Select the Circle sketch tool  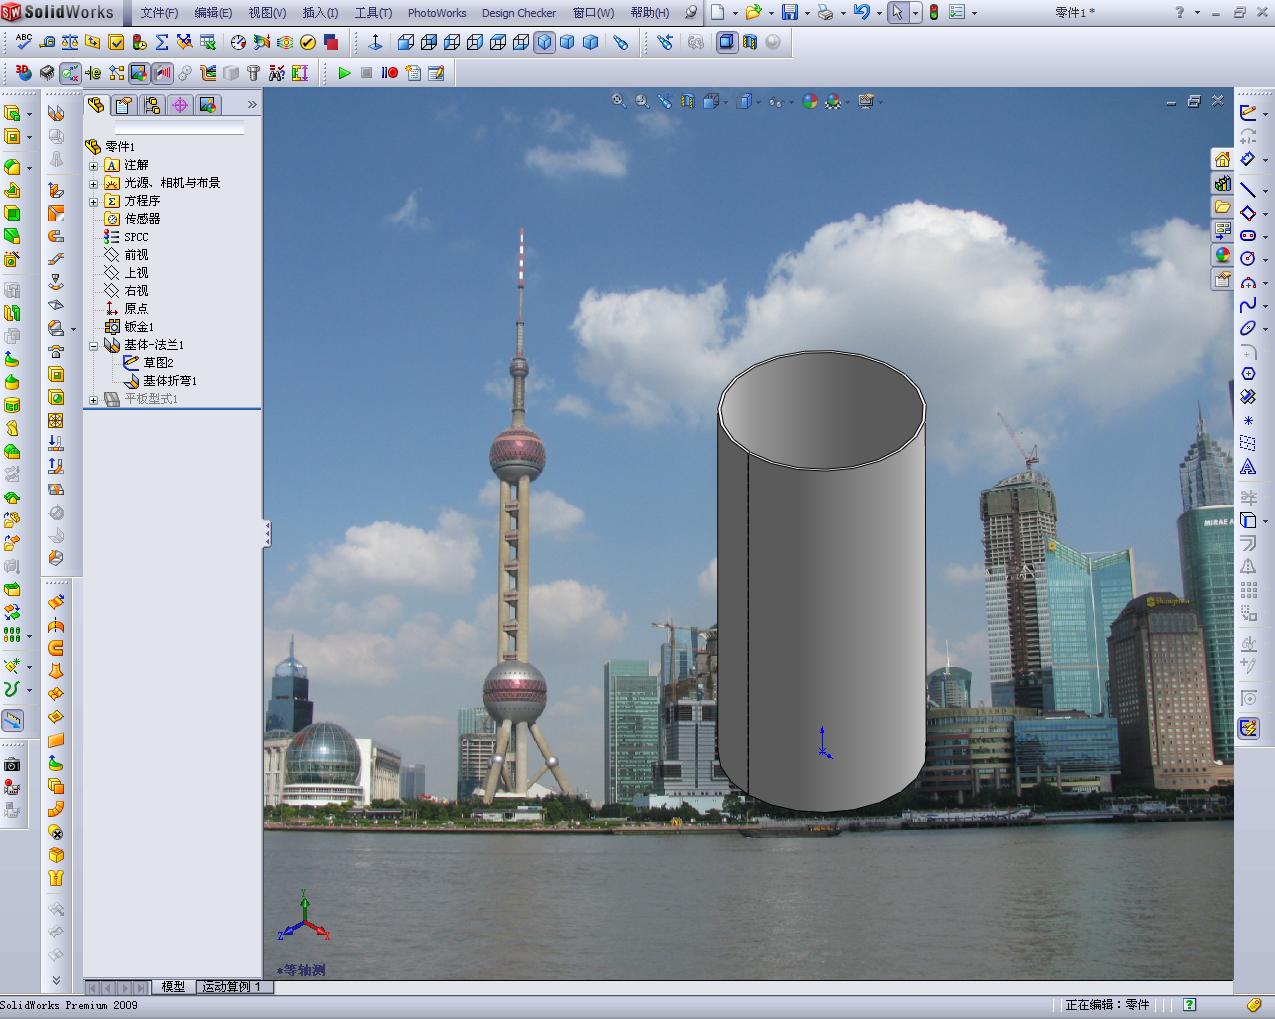pos(1248,258)
